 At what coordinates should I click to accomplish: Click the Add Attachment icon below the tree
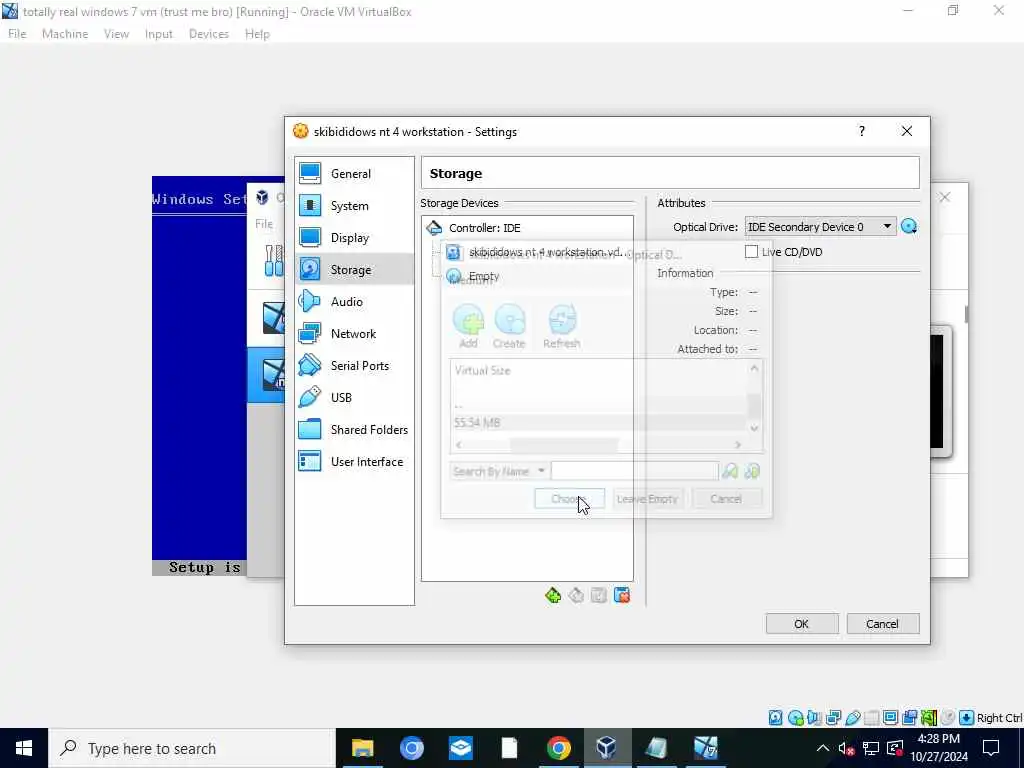coord(598,596)
